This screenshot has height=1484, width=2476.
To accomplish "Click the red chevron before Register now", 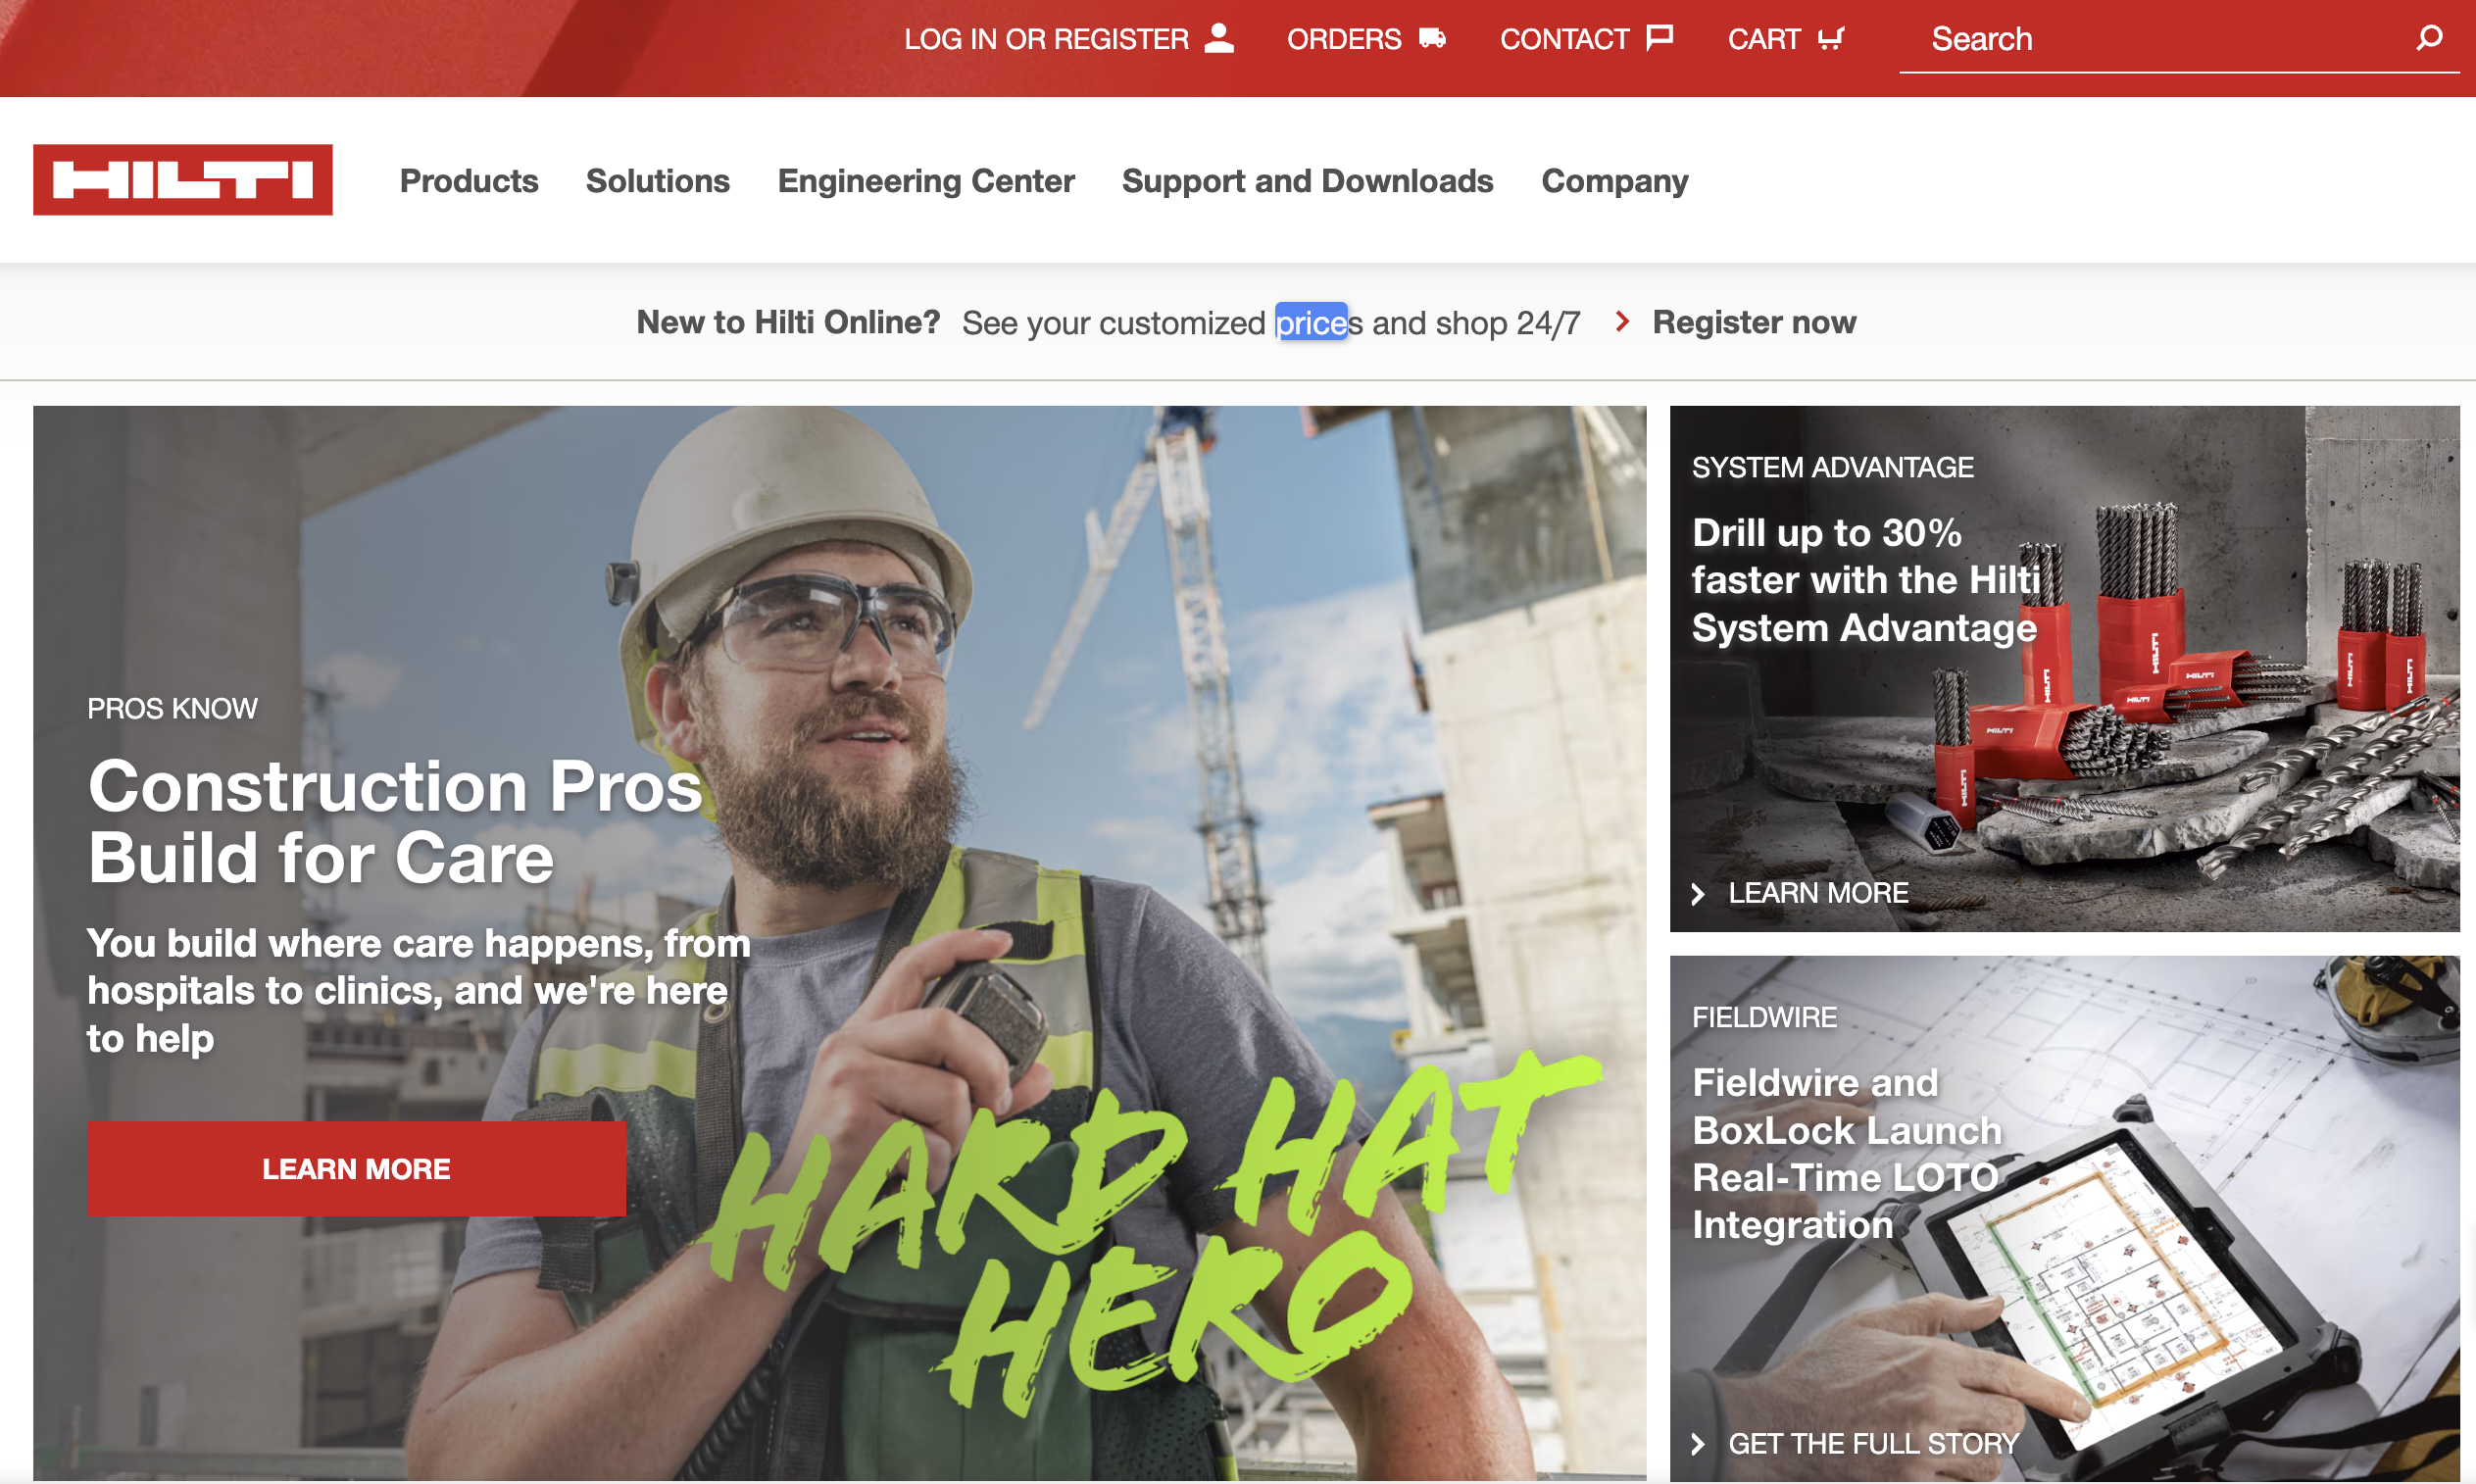I will pyautogui.click(x=1622, y=322).
